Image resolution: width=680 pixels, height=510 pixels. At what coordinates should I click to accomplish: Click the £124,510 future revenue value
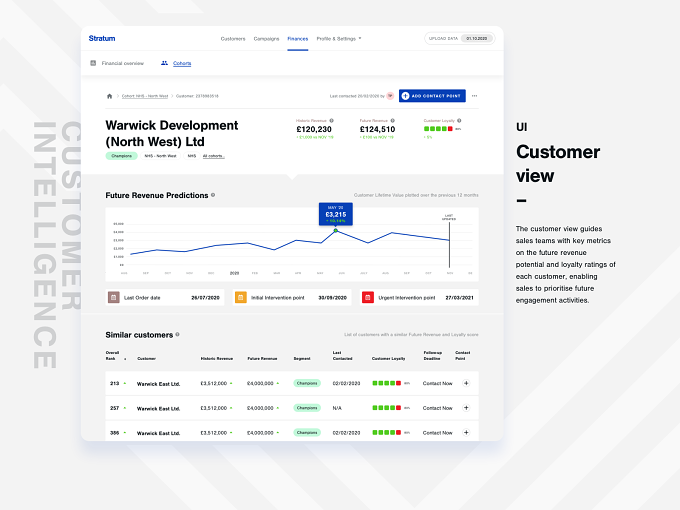pos(377,129)
